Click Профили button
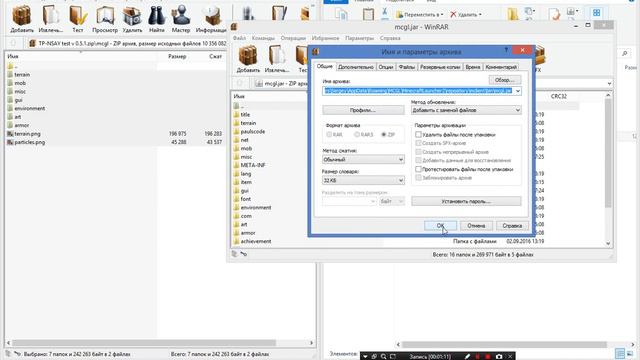The height and width of the screenshot is (360, 640). pyautogui.click(x=363, y=110)
